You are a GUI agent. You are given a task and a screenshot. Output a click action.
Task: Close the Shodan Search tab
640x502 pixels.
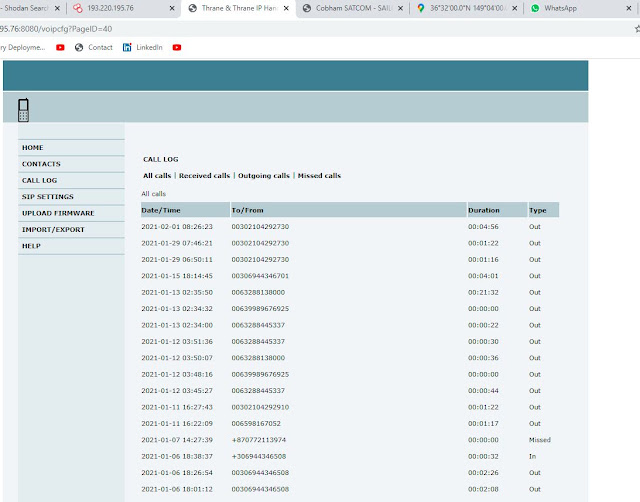(57, 8)
